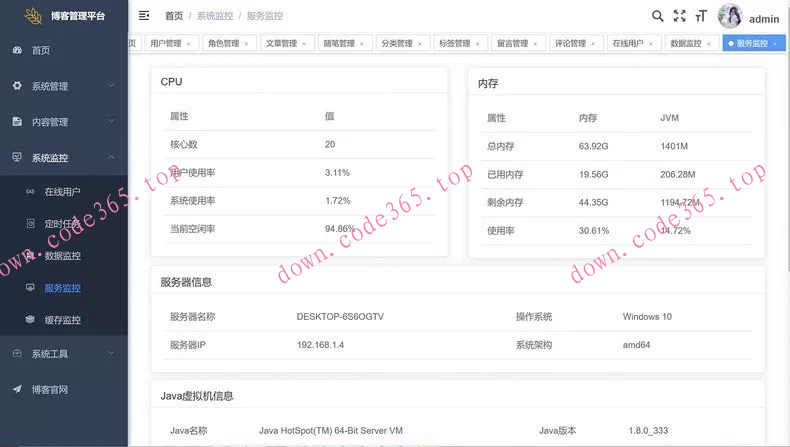Select total memory value 63.92G
The width and height of the screenshot is (790, 447).
click(x=594, y=146)
